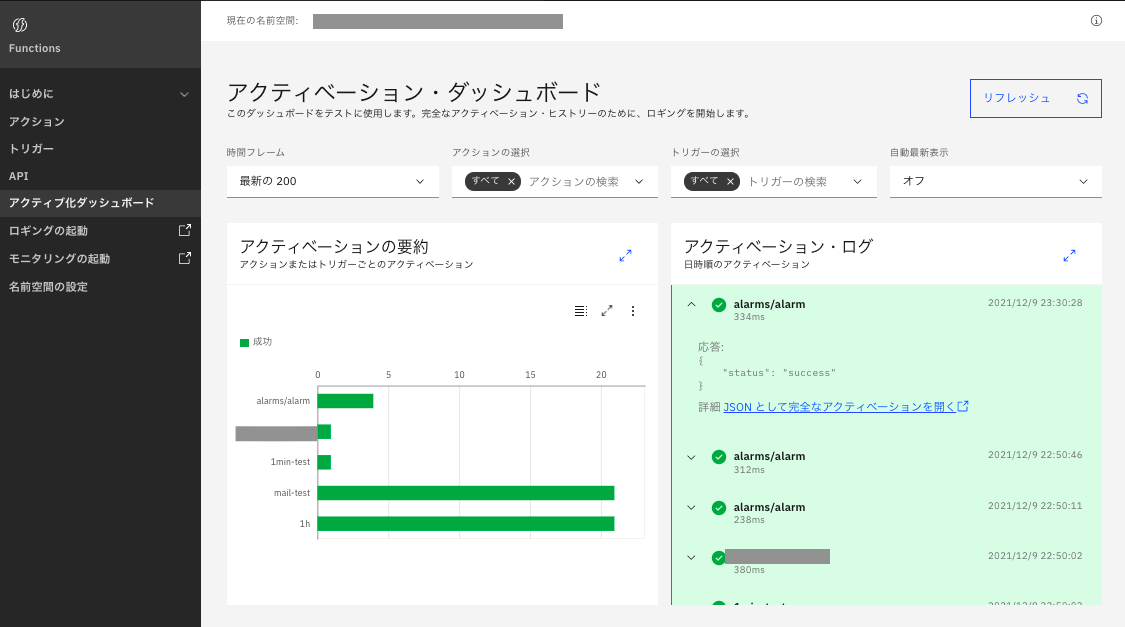Open the 自動最新表示 dropdown set to オフ
Viewport: 1125px width, 627px height.
click(x=996, y=182)
